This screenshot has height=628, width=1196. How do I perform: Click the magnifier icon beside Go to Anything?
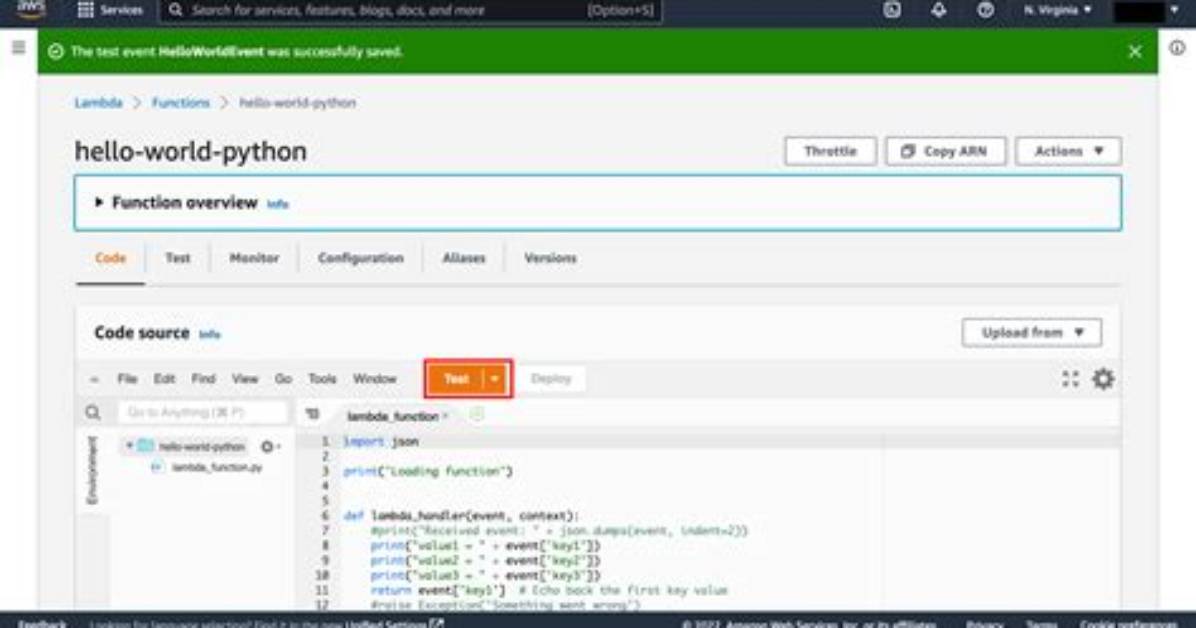93,413
